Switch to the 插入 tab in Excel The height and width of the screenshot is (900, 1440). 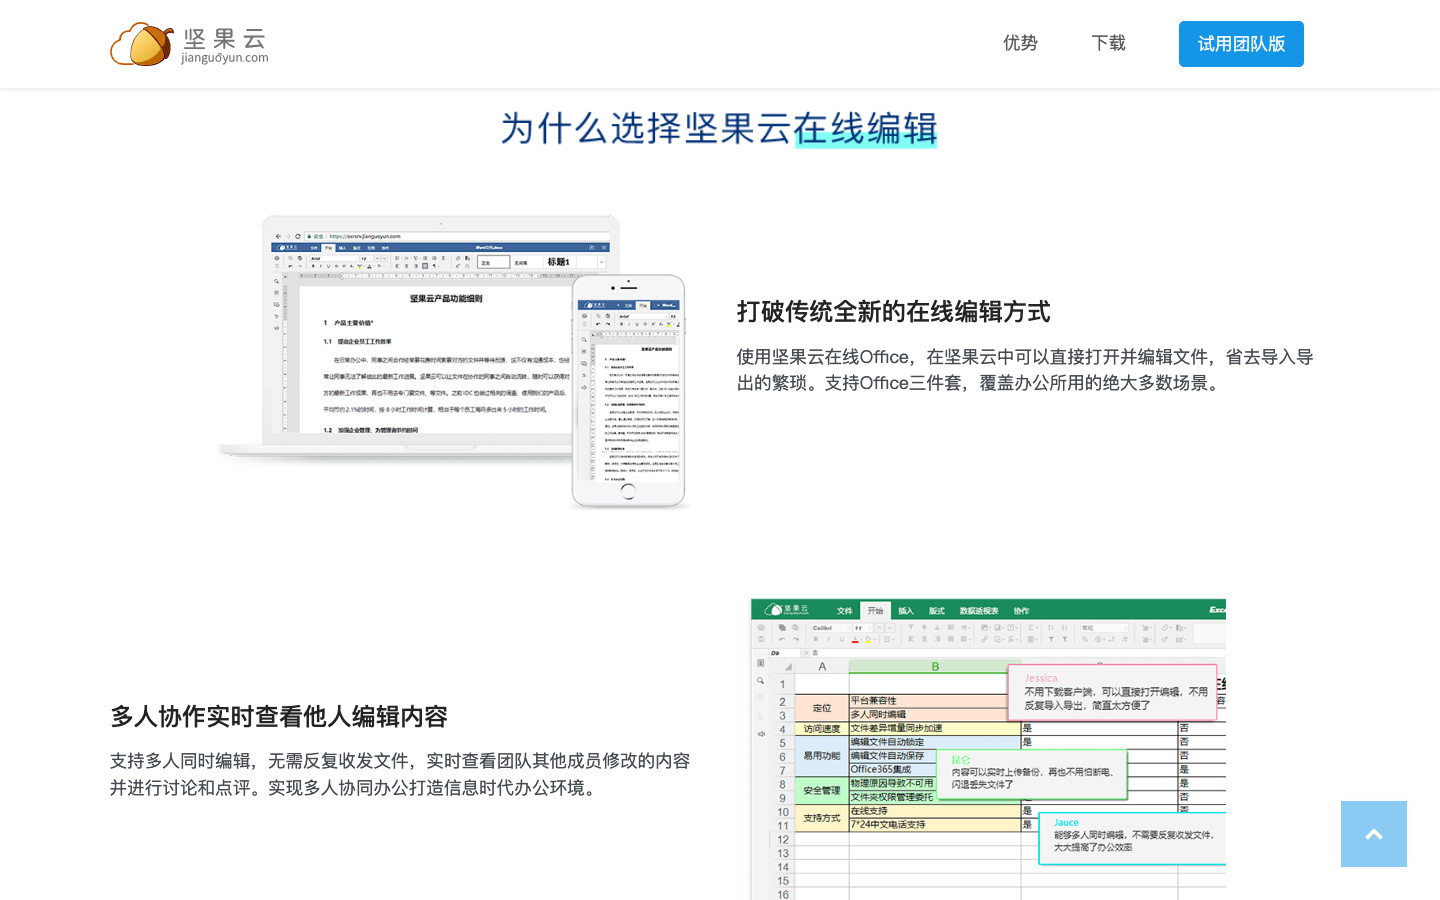click(x=905, y=611)
